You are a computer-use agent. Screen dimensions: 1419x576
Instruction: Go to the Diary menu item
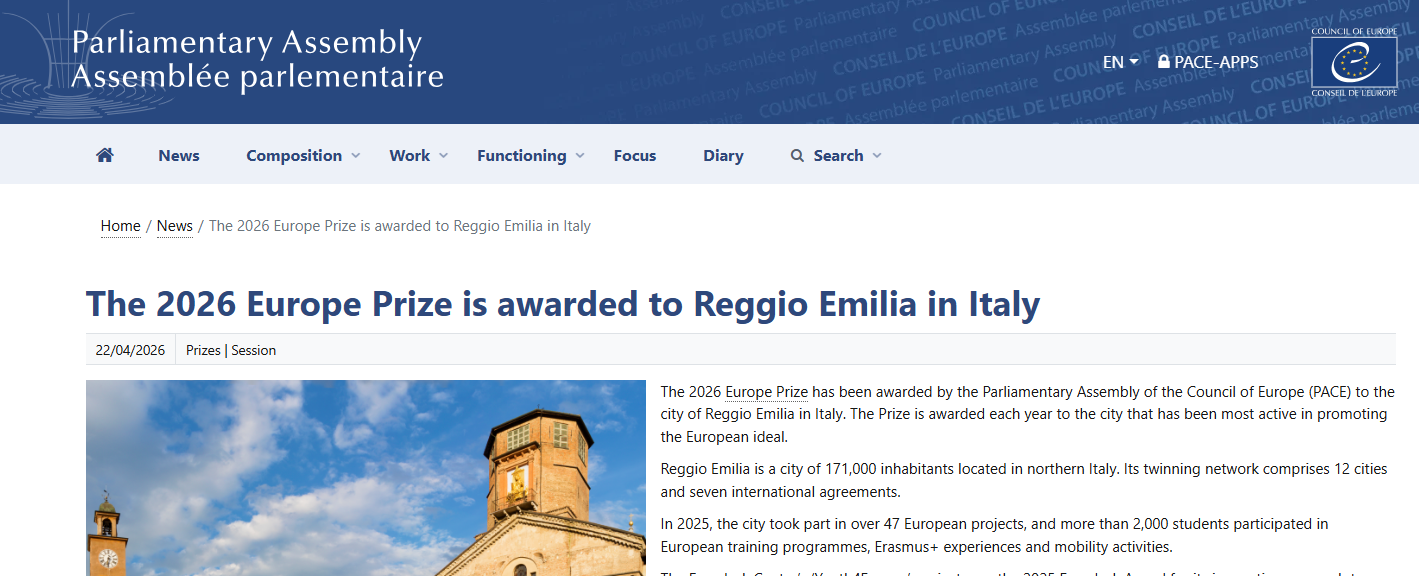[723, 156]
